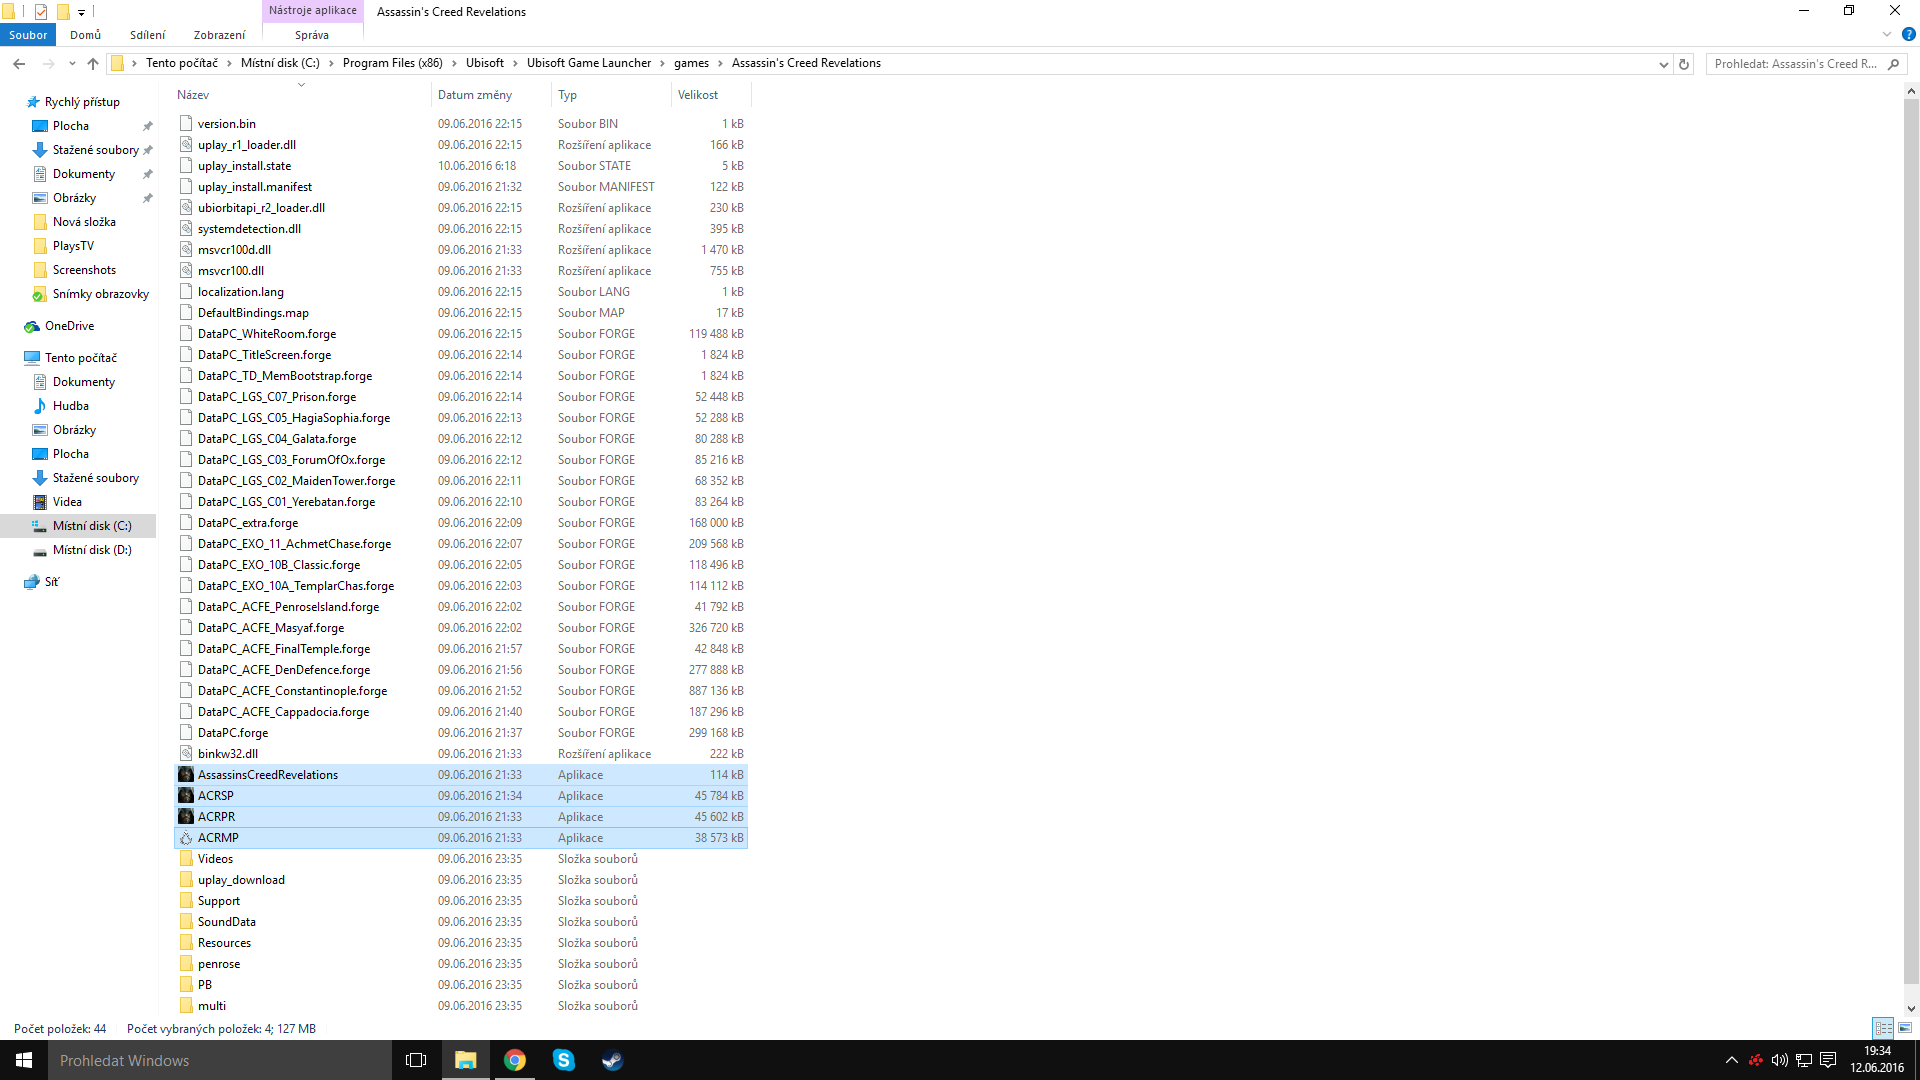
Task: Open the ACRMP application icon
Action: pyautogui.click(x=186, y=838)
